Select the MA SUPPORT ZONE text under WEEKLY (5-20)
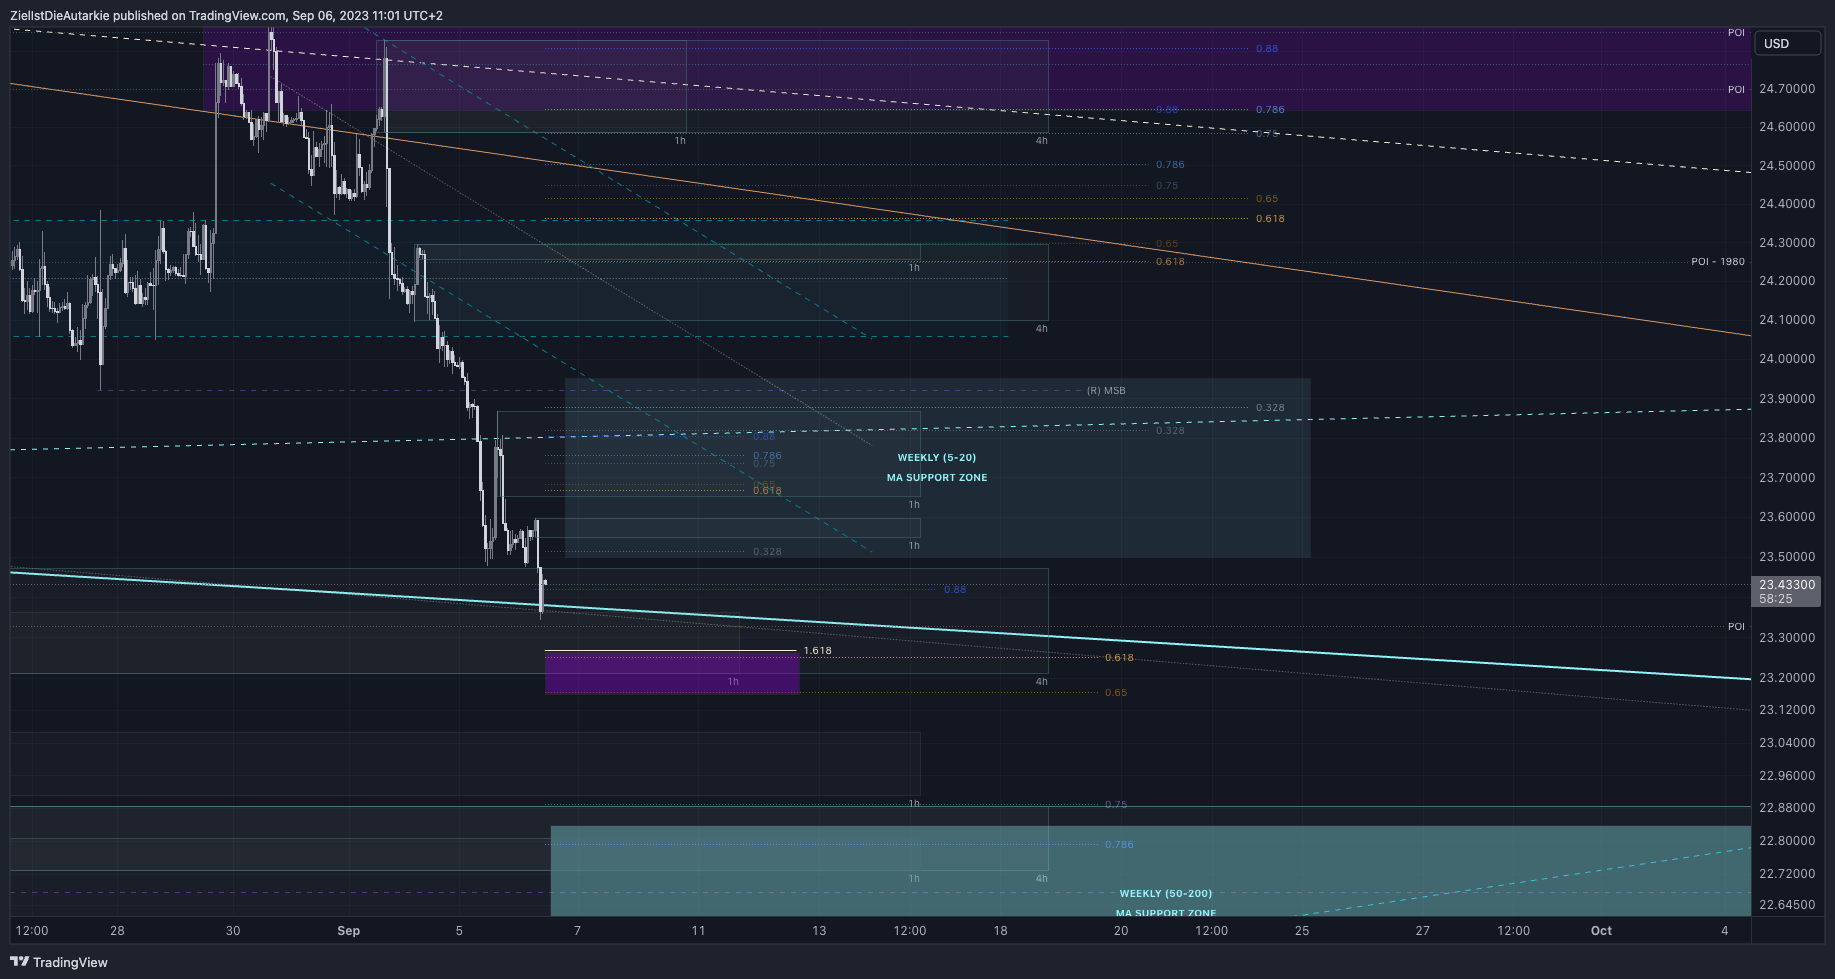1835x979 pixels. (x=937, y=478)
